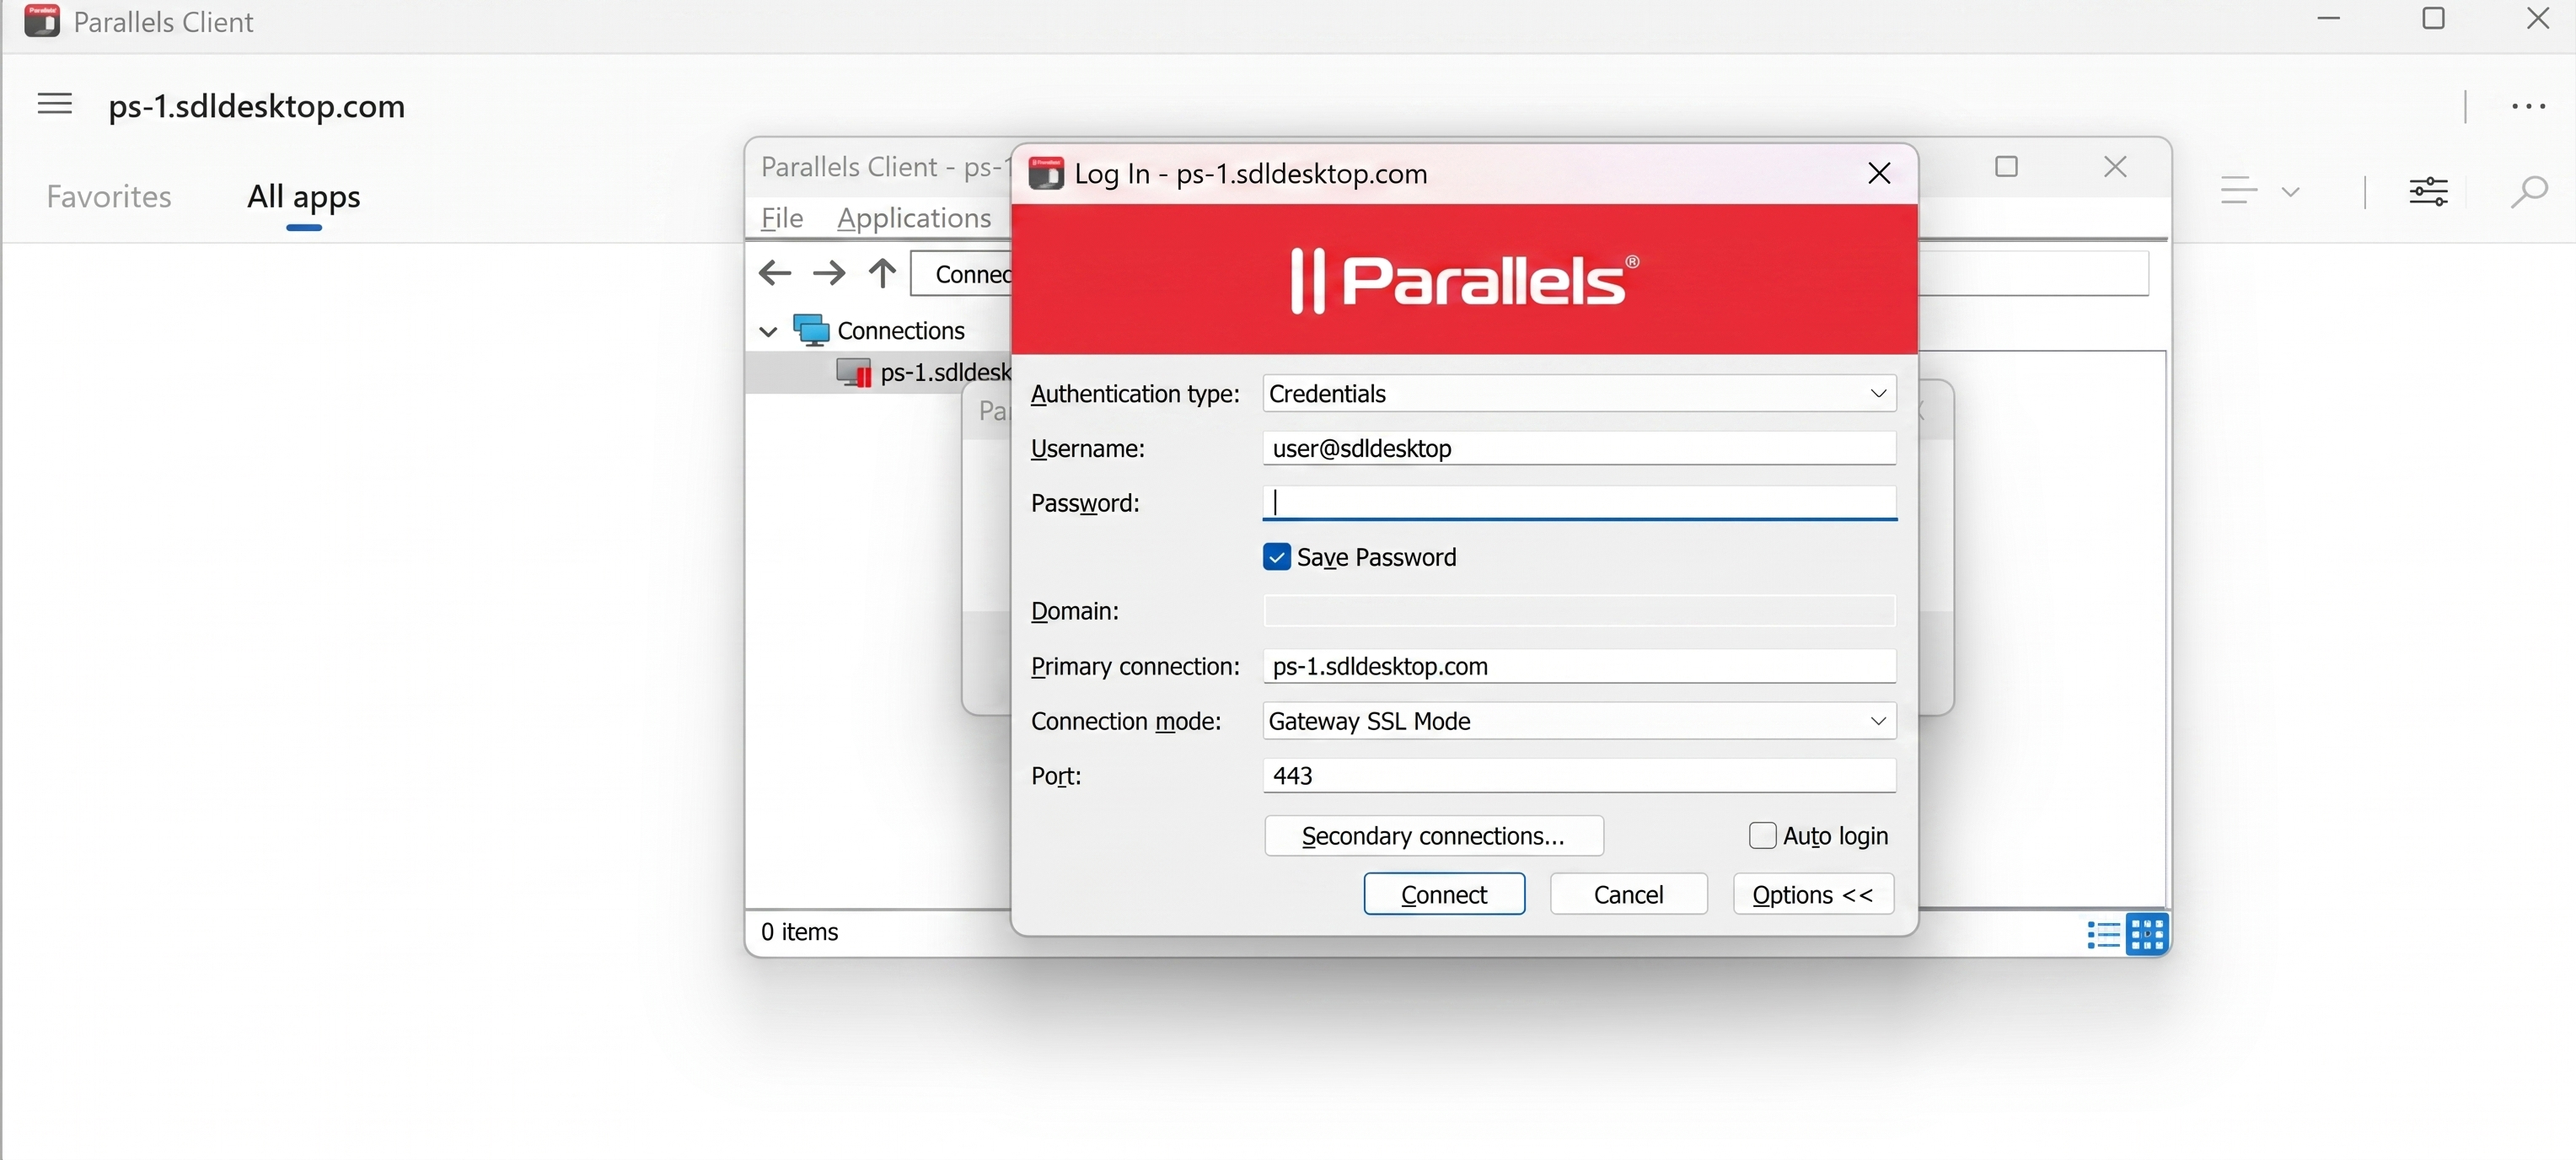The image size is (2576, 1160).
Task: Enable the Auto login checkbox
Action: pyautogui.click(x=1762, y=835)
